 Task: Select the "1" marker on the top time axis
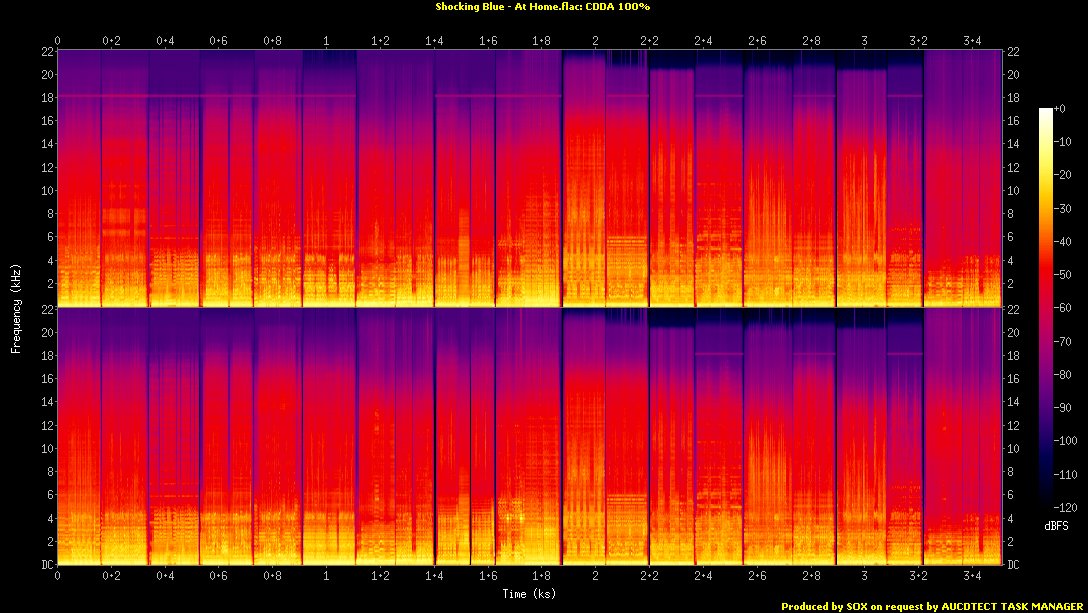click(x=327, y=40)
